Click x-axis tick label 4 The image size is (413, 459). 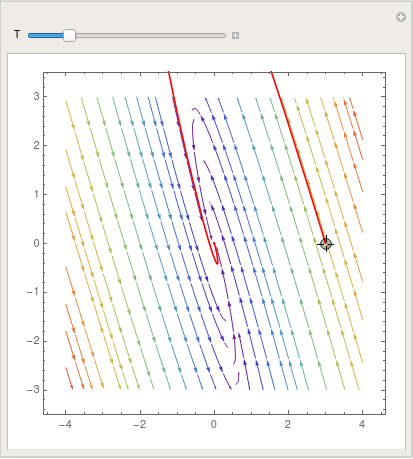(362, 424)
